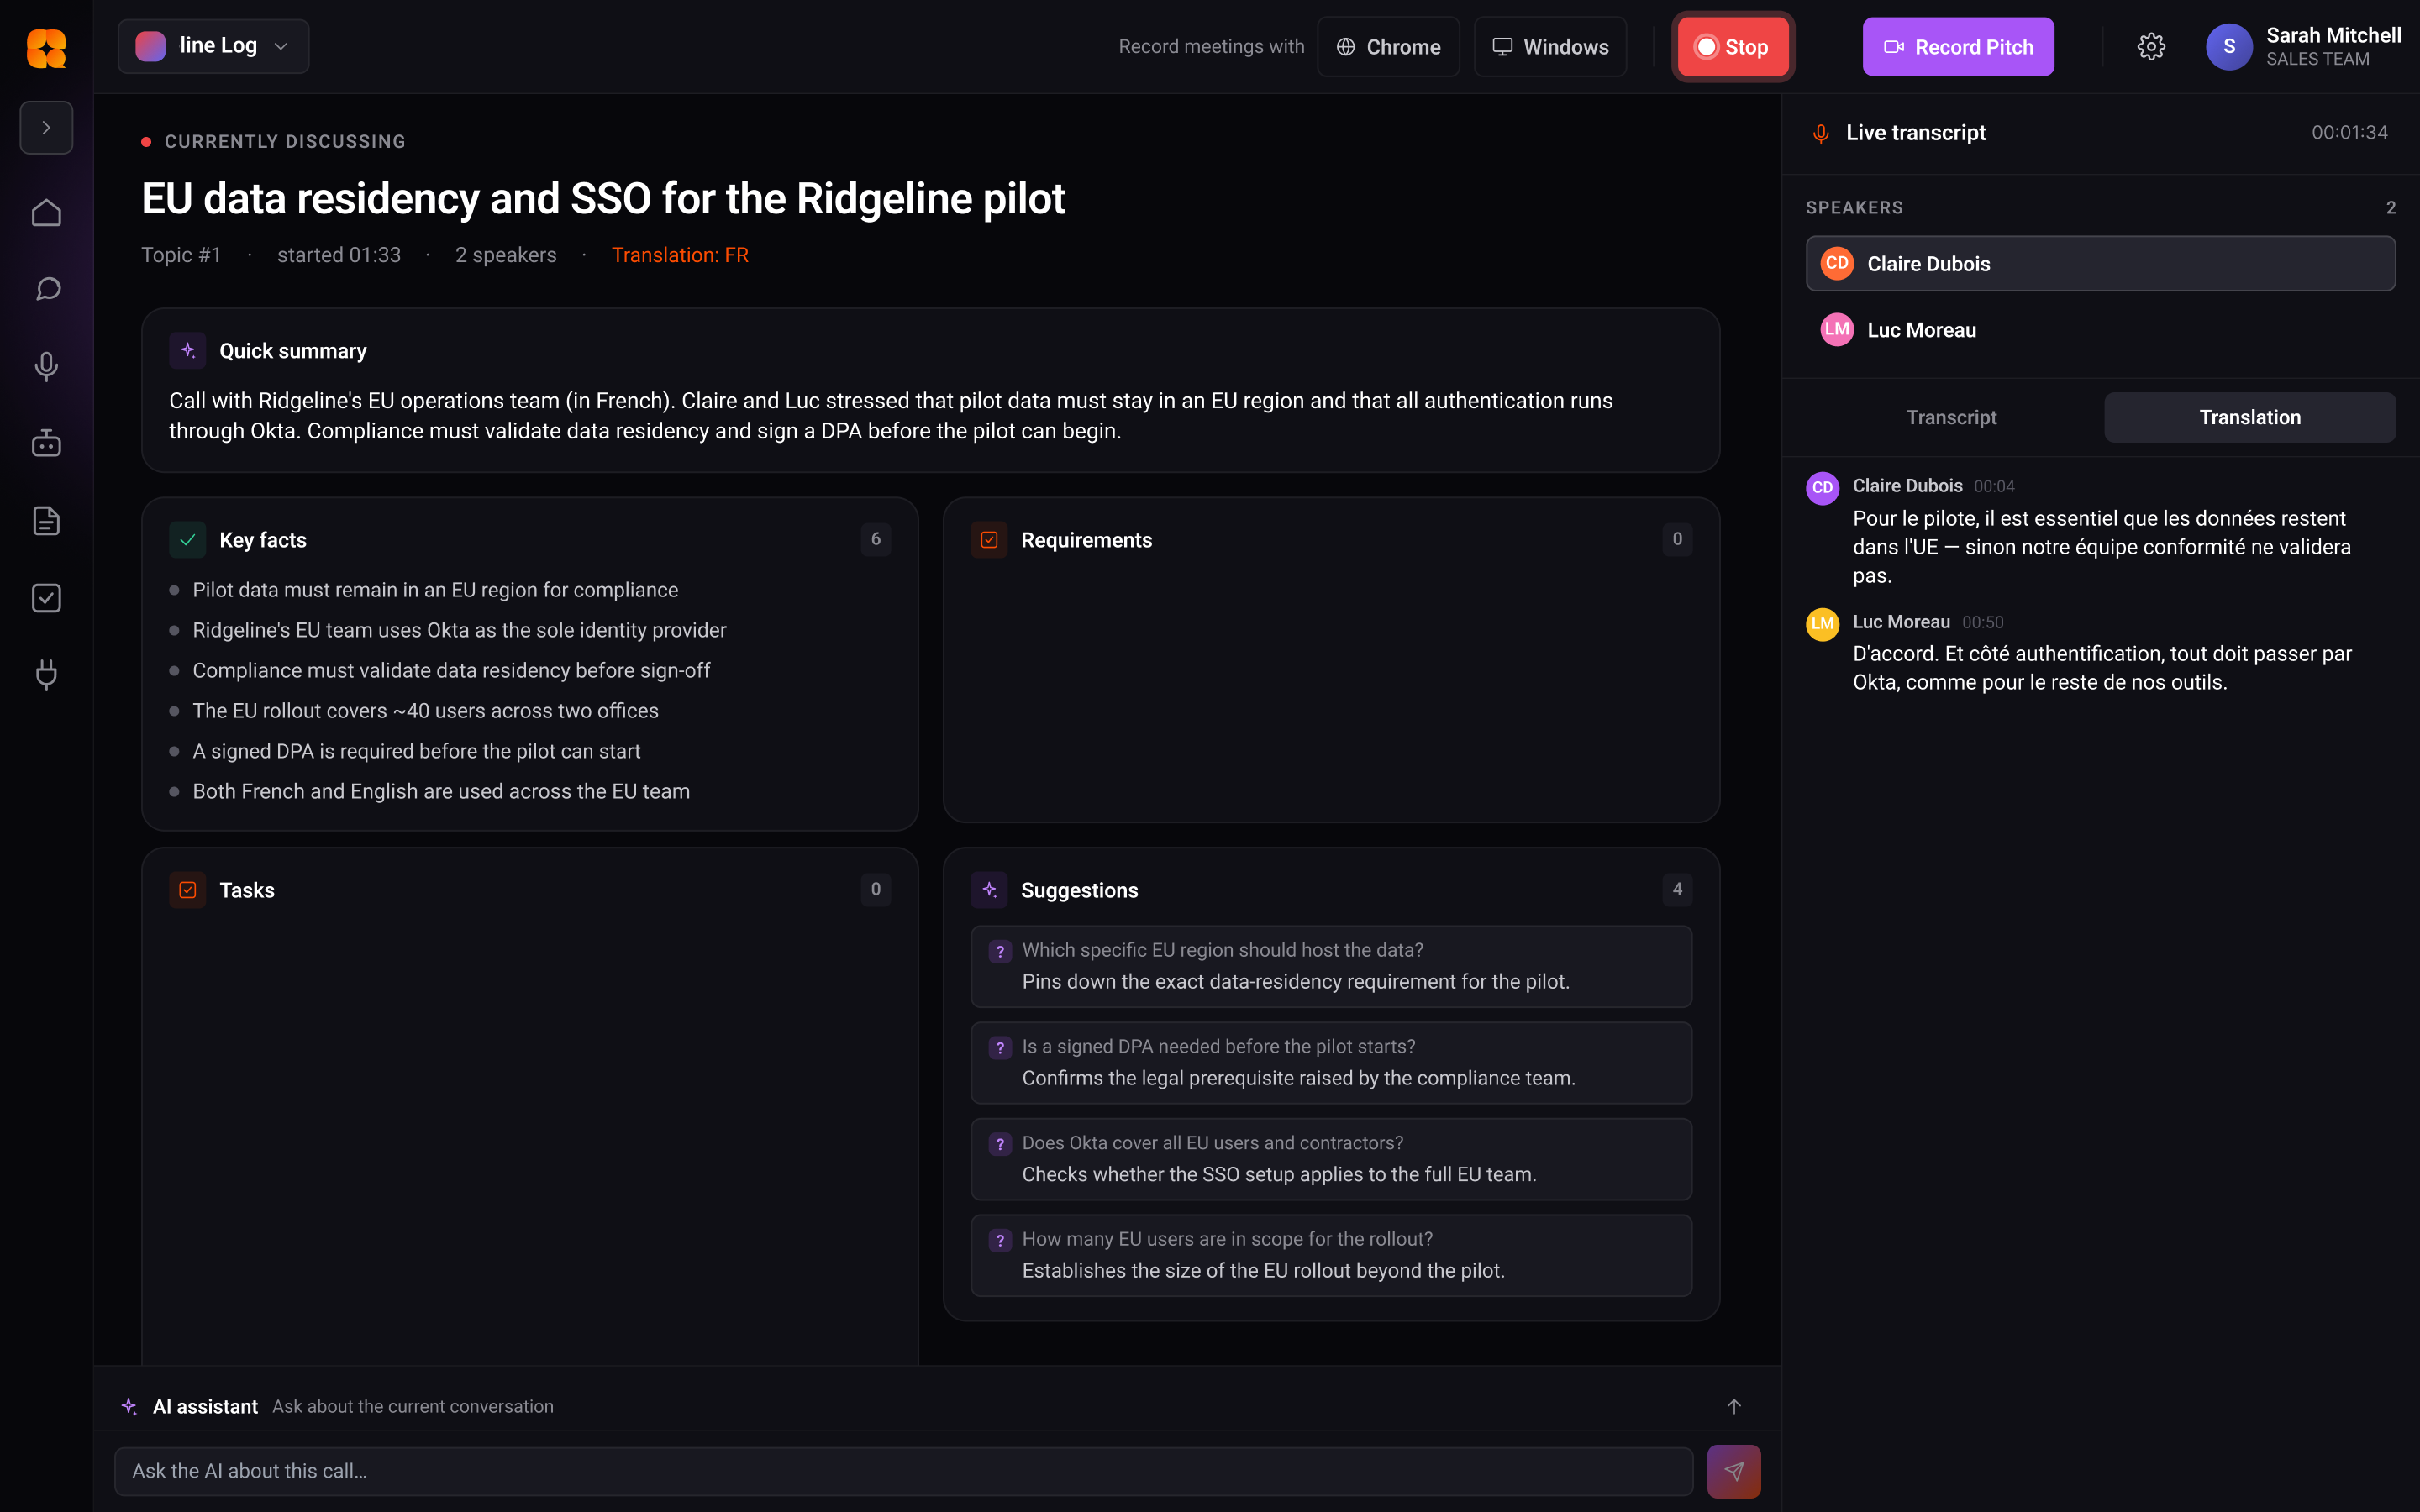Open the microphone sidebar icon
This screenshot has width=2420, height=1512.
tap(46, 366)
